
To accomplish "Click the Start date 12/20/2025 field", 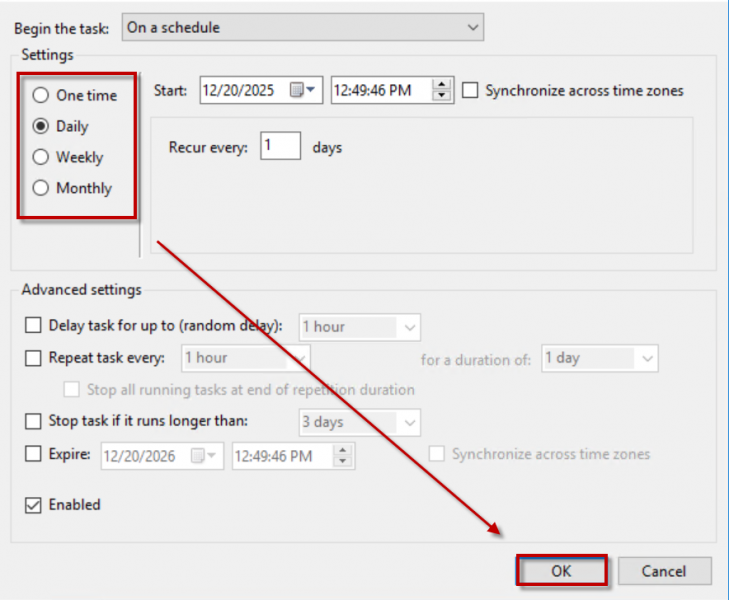I will pos(242,90).
